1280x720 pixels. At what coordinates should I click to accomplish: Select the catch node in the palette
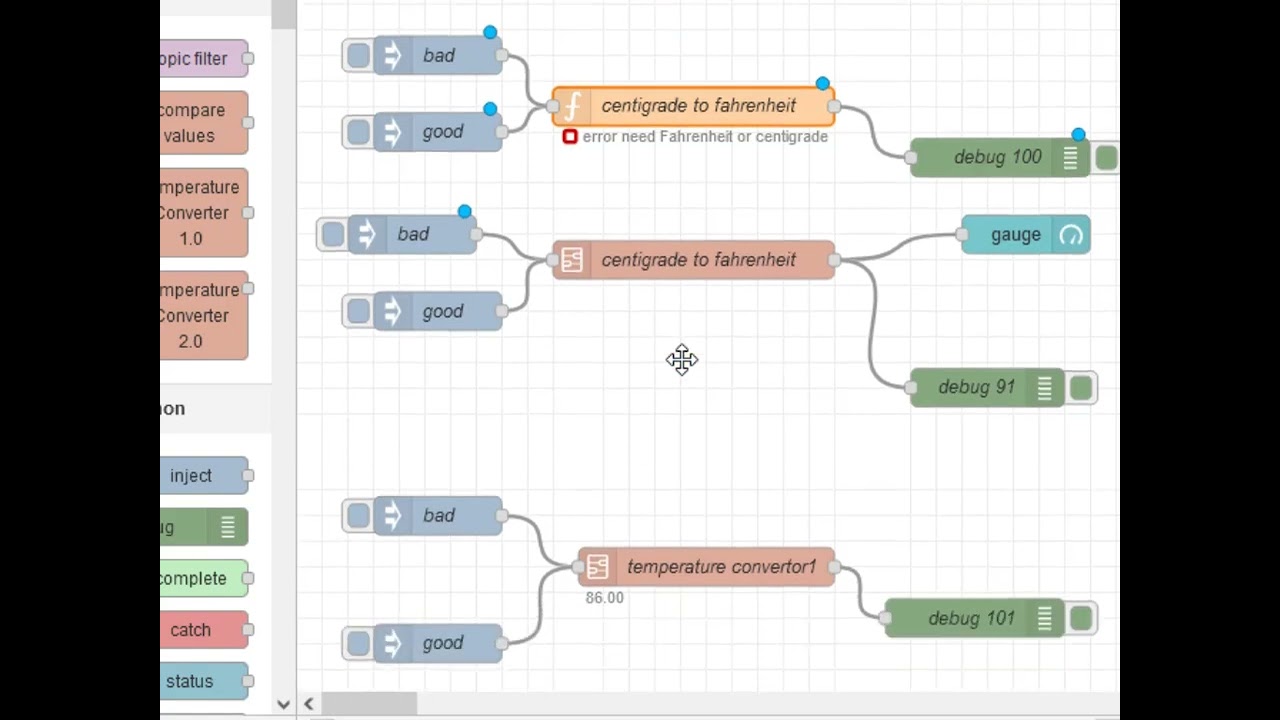click(204, 630)
